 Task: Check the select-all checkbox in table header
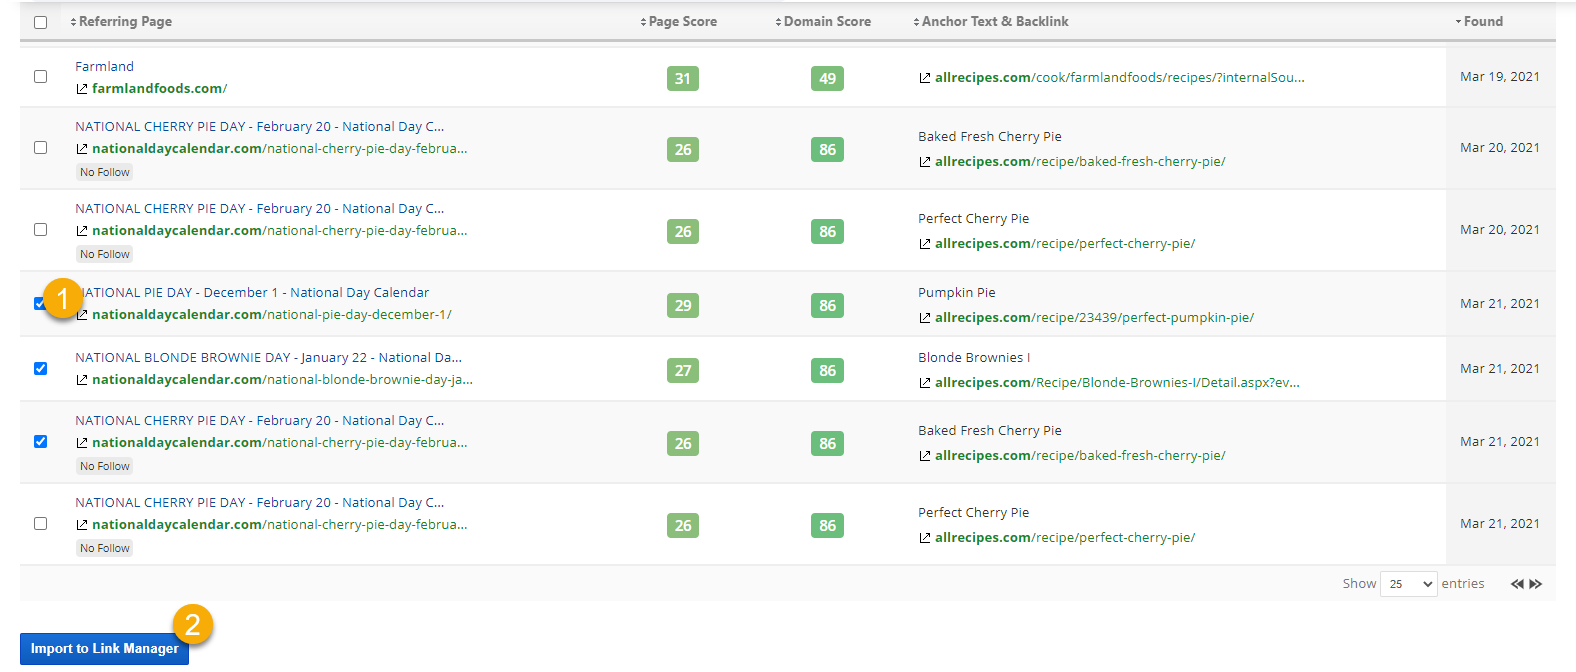(x=41, y=22)
